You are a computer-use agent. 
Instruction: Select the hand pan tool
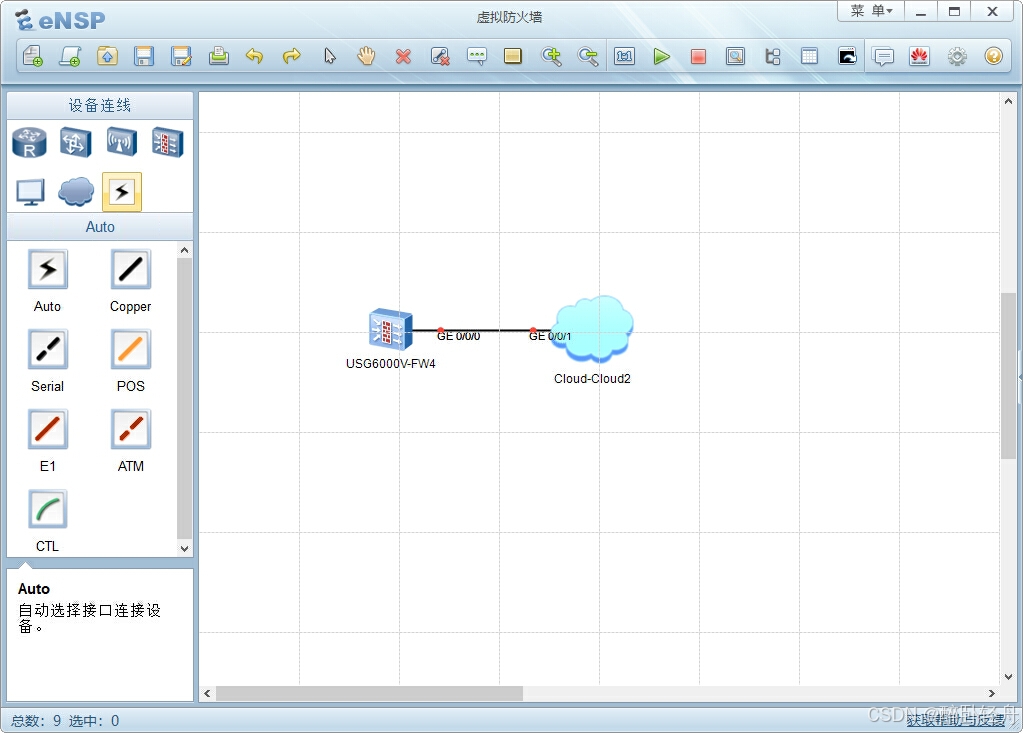click(366, 56)
